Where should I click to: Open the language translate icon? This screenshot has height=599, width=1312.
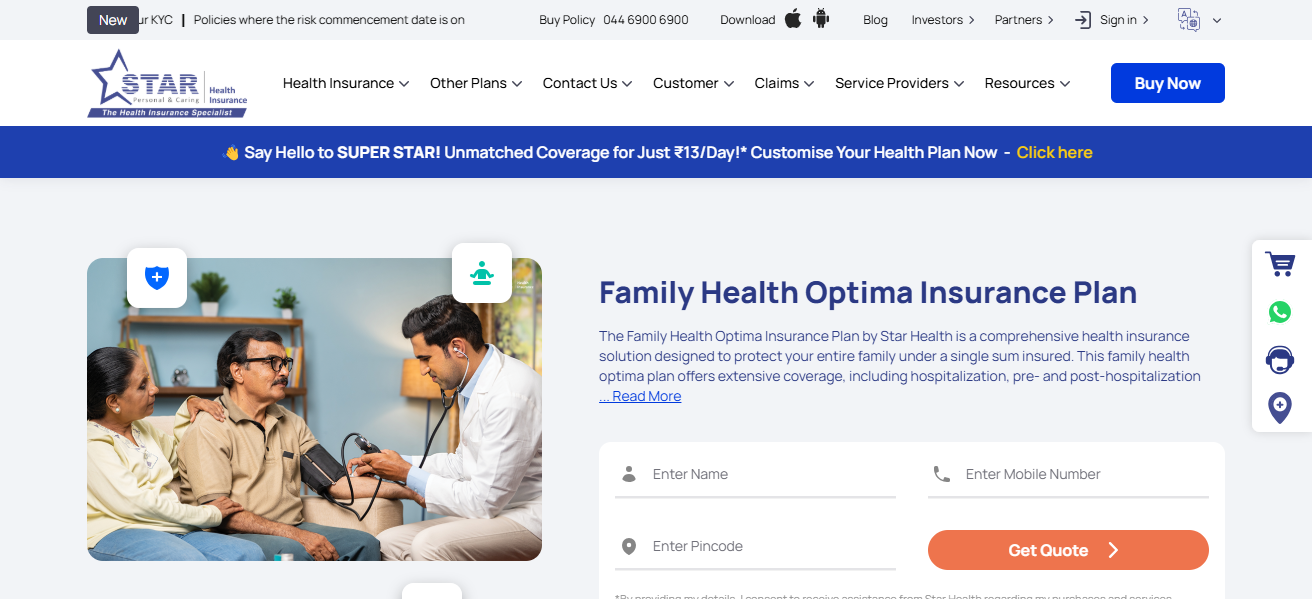pyautogui.click(x=1189, y=20)
